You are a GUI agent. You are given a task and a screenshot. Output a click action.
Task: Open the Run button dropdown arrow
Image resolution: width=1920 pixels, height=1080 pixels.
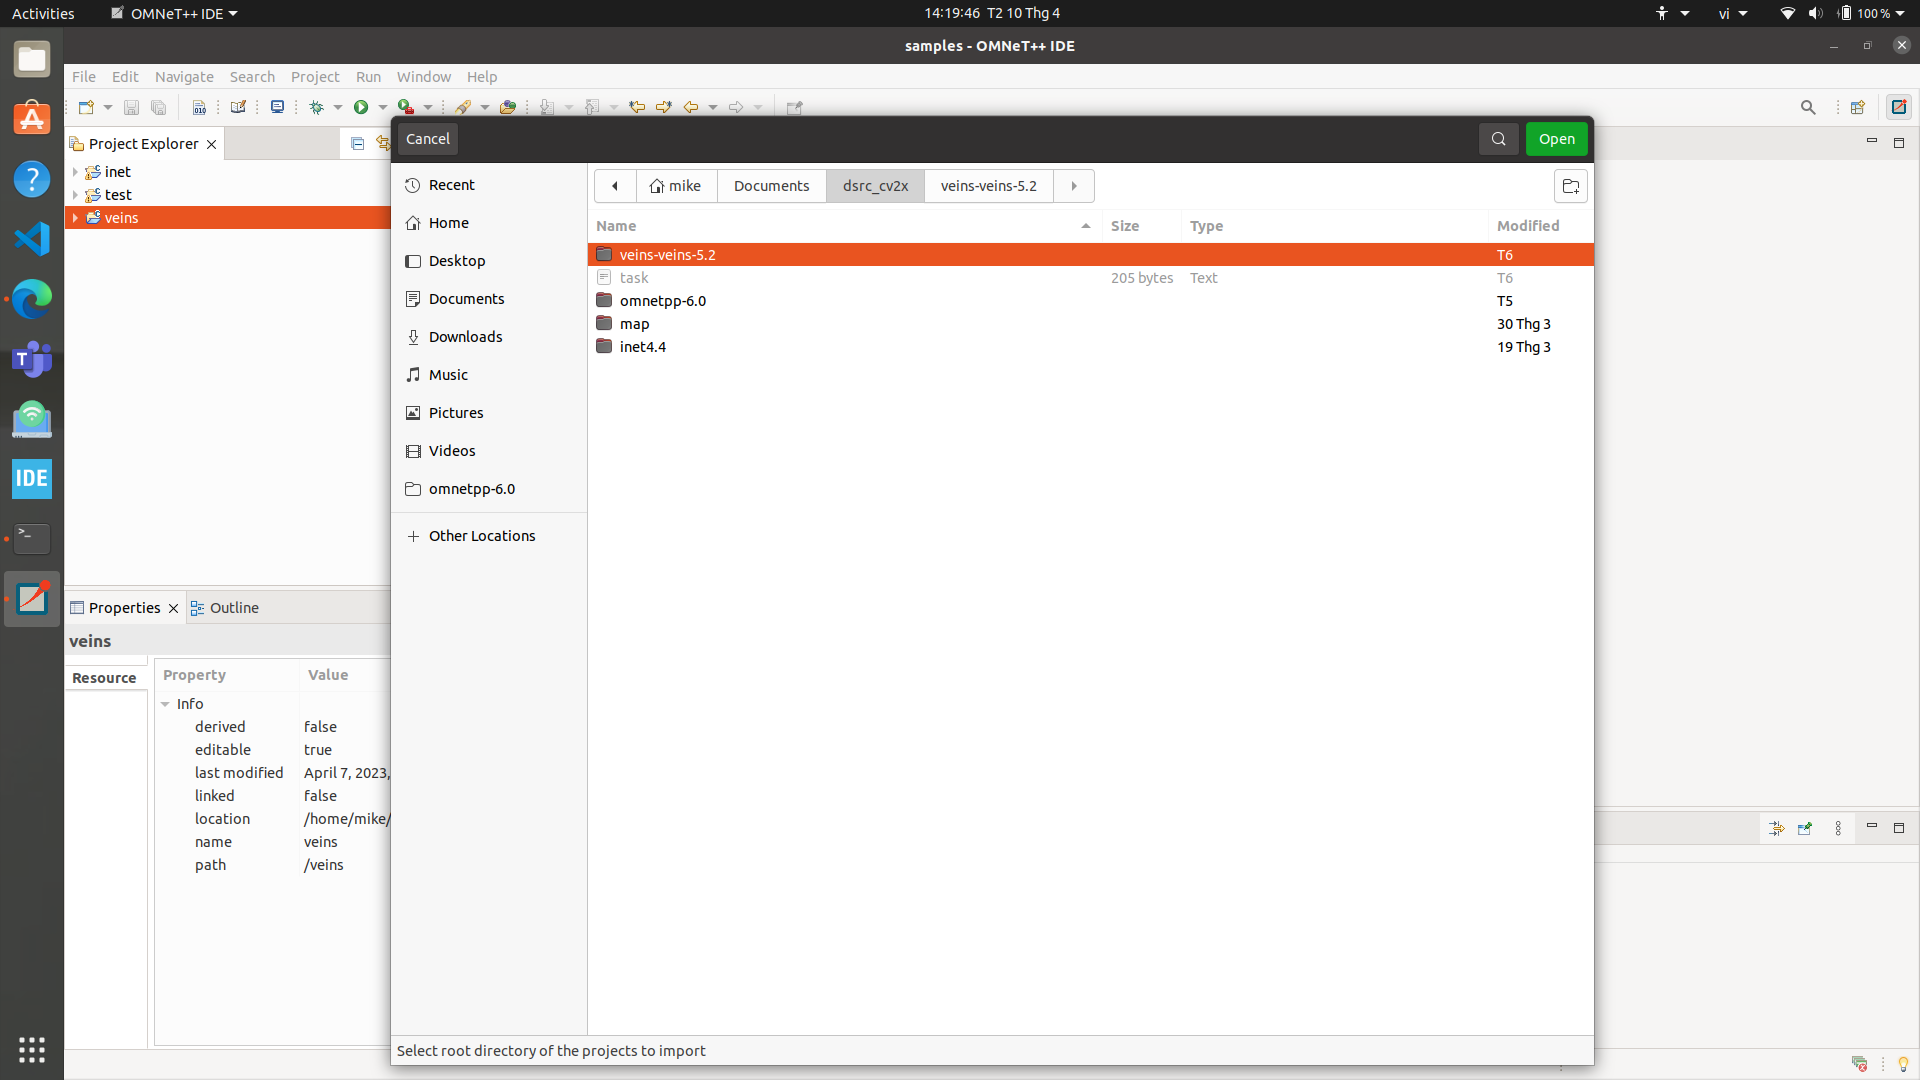pos(383,107)
